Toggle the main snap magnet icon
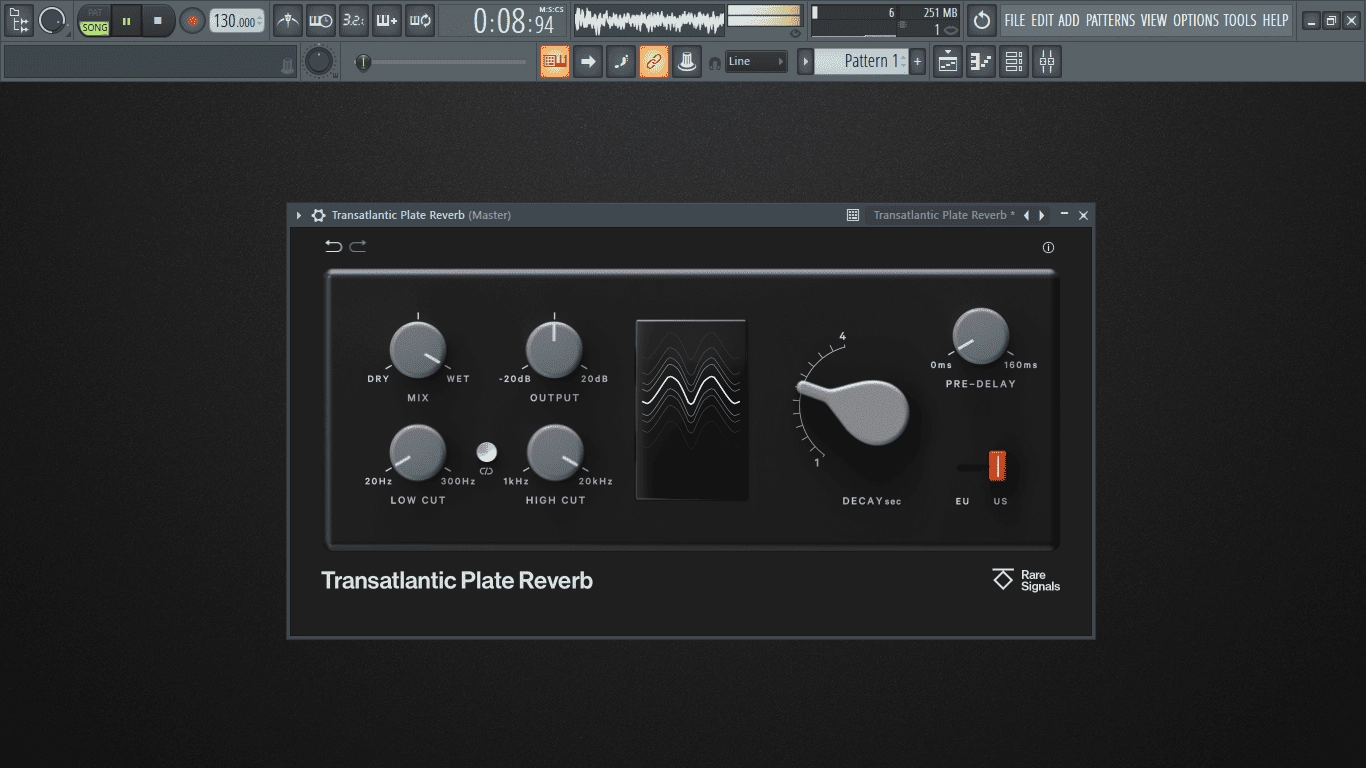This screenshot has height=768, width=1366. (x=714, y=62)
